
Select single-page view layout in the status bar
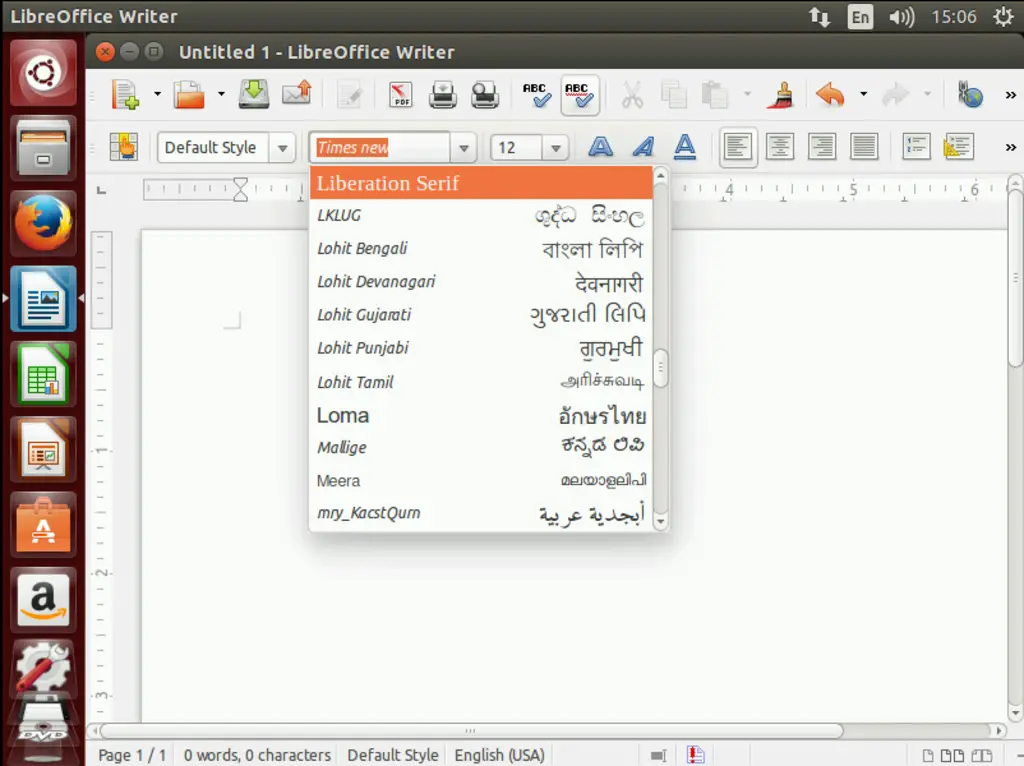tap(927, 756)
